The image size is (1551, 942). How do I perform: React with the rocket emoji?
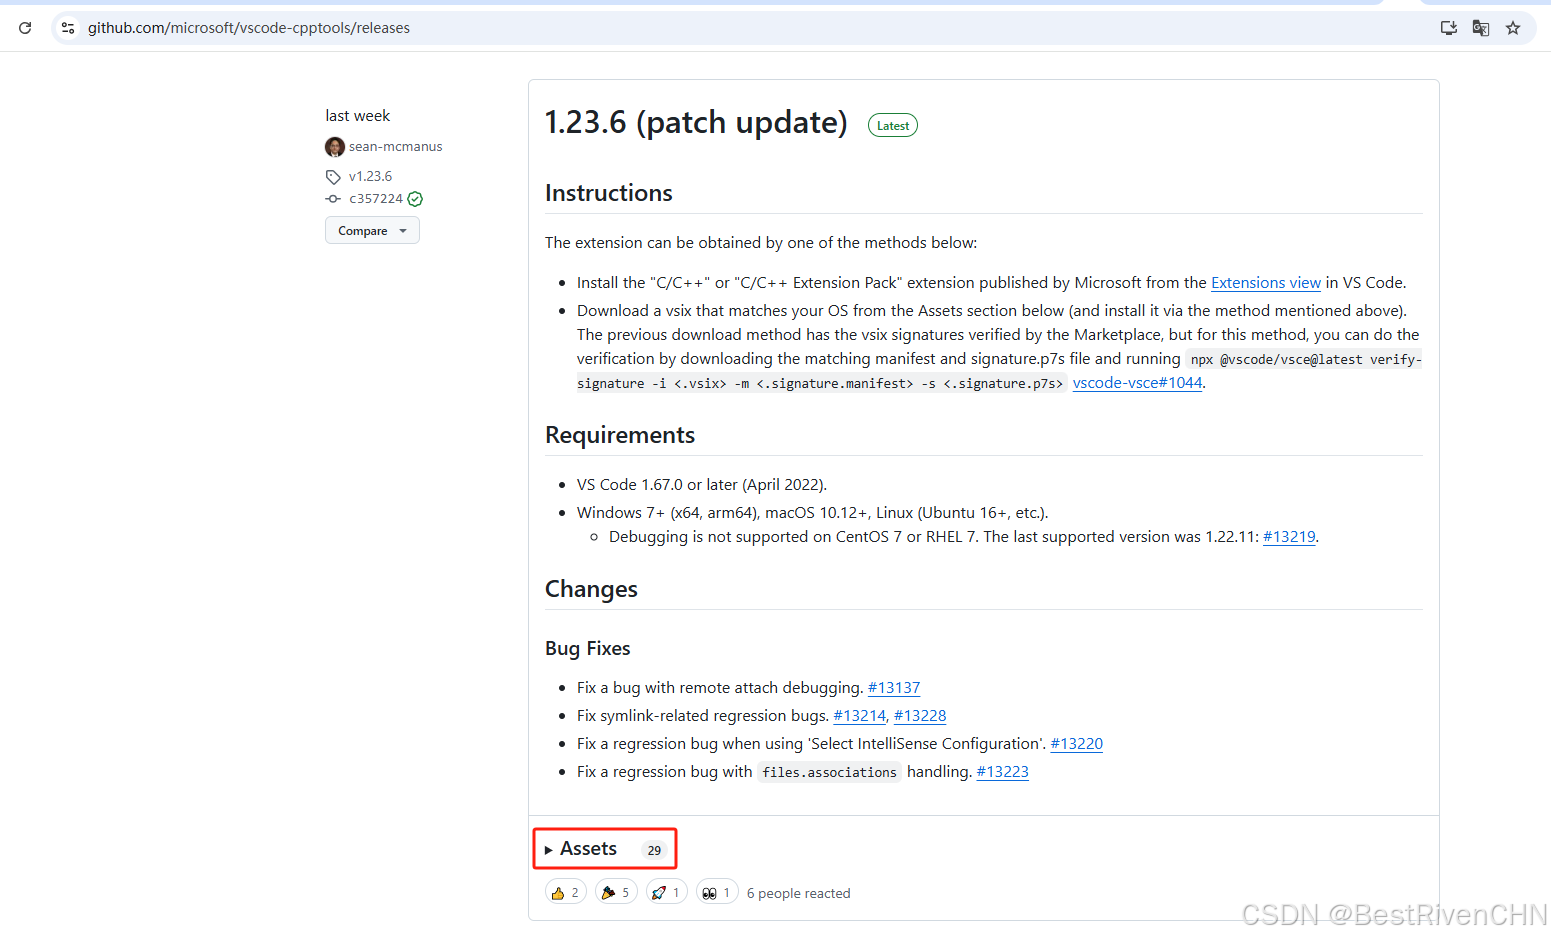tap(666, 892)
